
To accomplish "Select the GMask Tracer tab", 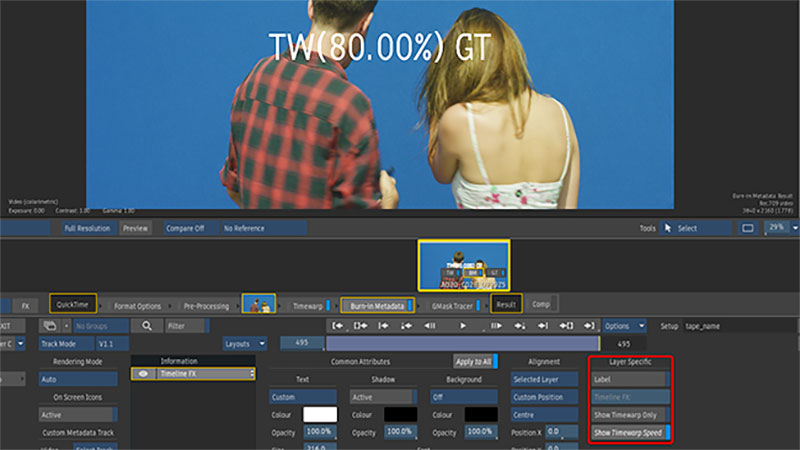I will click(452, 306).
